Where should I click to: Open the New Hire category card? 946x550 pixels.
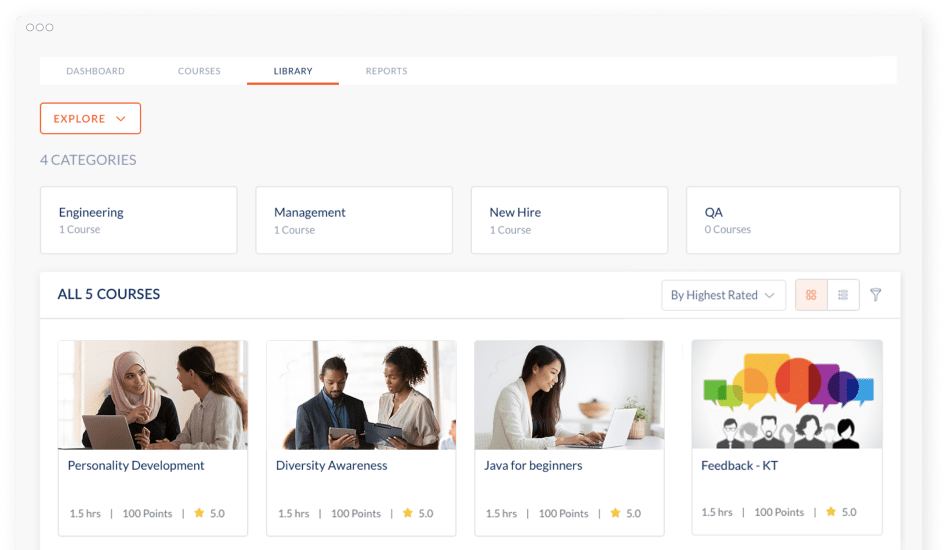(x=570, y=220)
